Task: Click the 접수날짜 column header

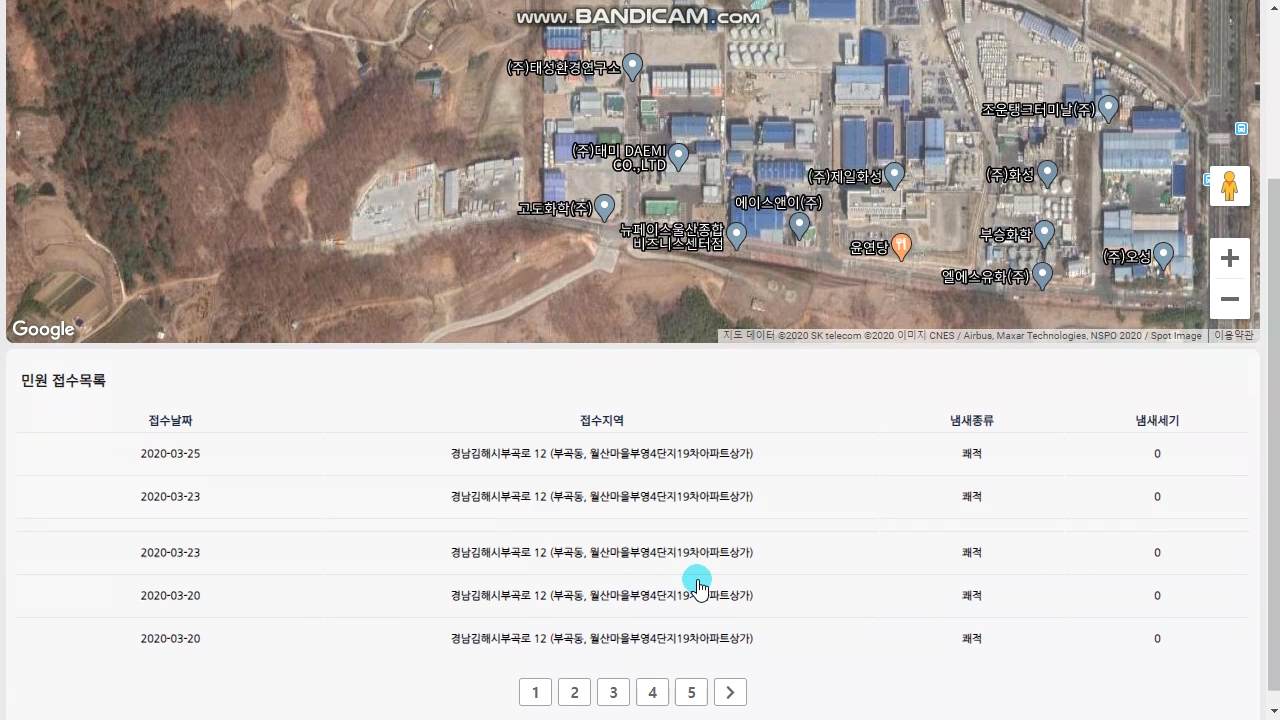Action: 170,421
